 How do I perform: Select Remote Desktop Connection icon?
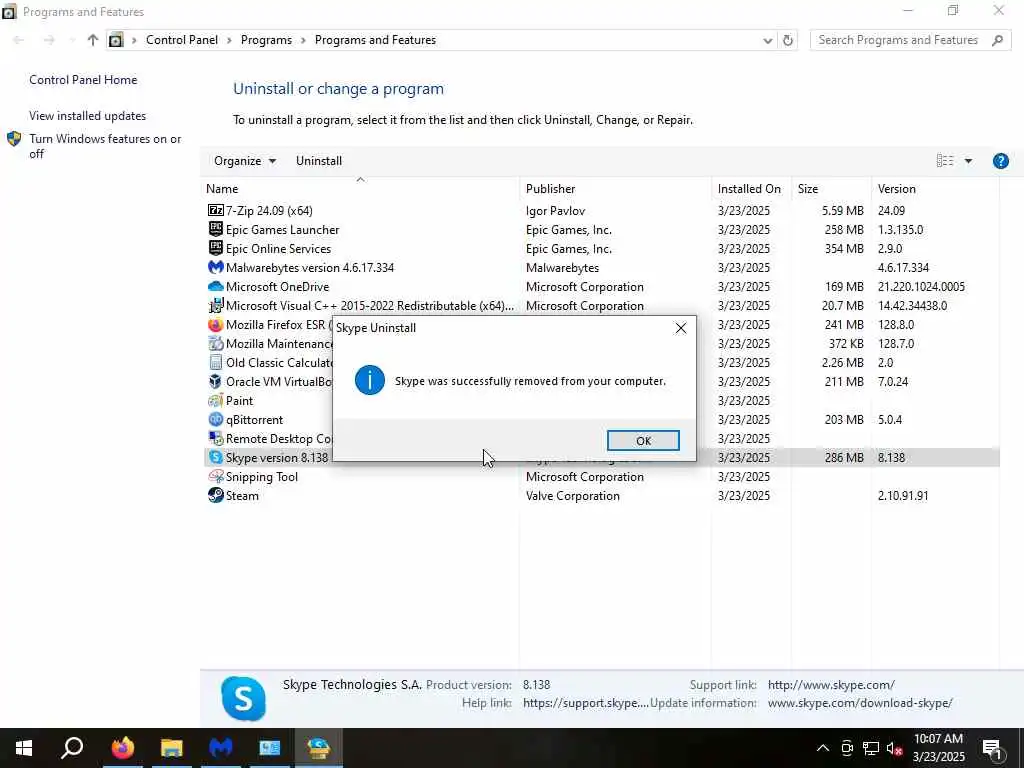(x=216, y=438)
